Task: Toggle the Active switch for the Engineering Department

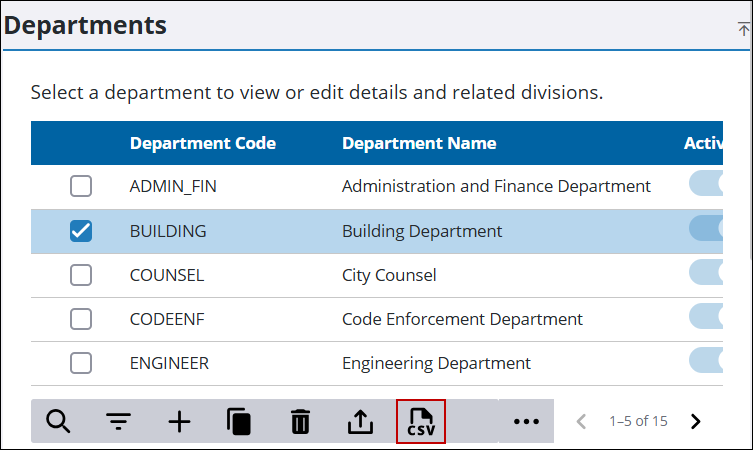Action: tap(706, 360)
